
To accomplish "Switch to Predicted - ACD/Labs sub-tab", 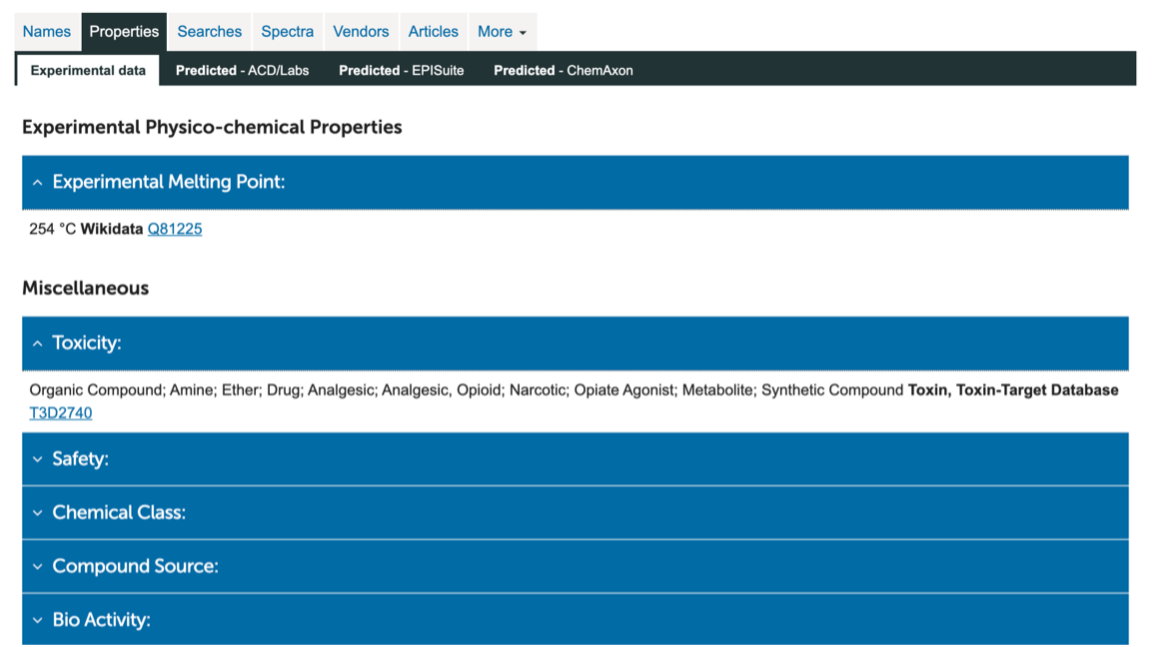I will coord(242,71).
